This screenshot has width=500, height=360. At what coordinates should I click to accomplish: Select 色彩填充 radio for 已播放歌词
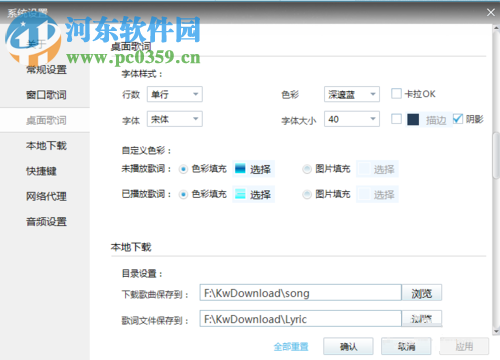pyautogui.click(x=183, y=194)
